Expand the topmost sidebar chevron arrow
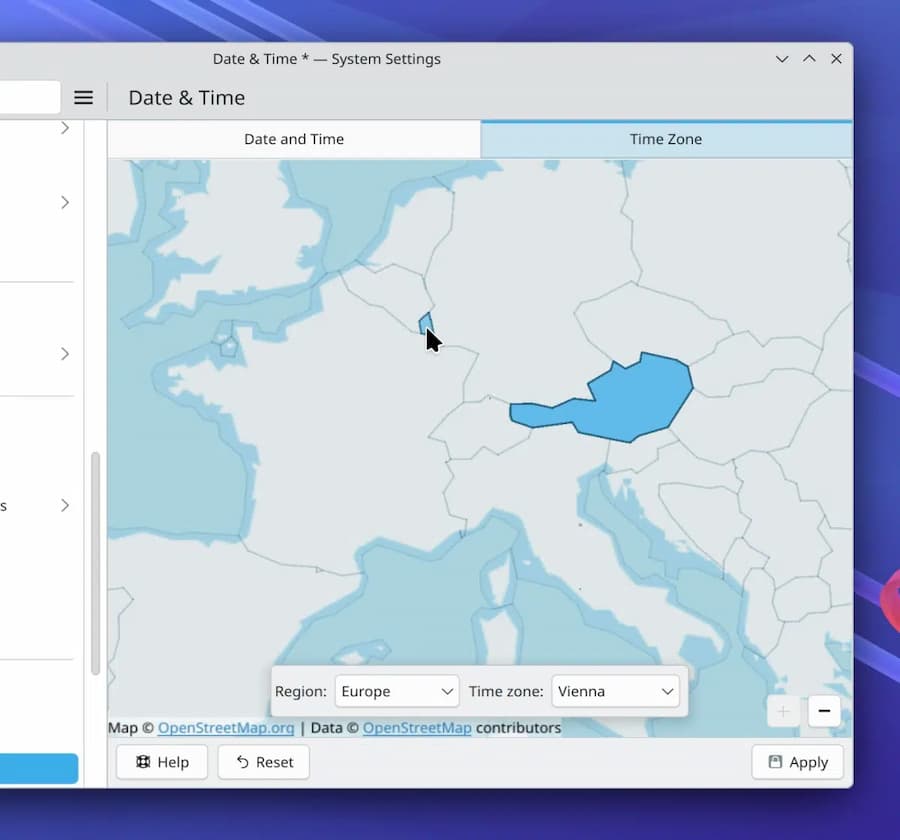The width and height of the screenshot is (900, 840). [x=65, y=128]
